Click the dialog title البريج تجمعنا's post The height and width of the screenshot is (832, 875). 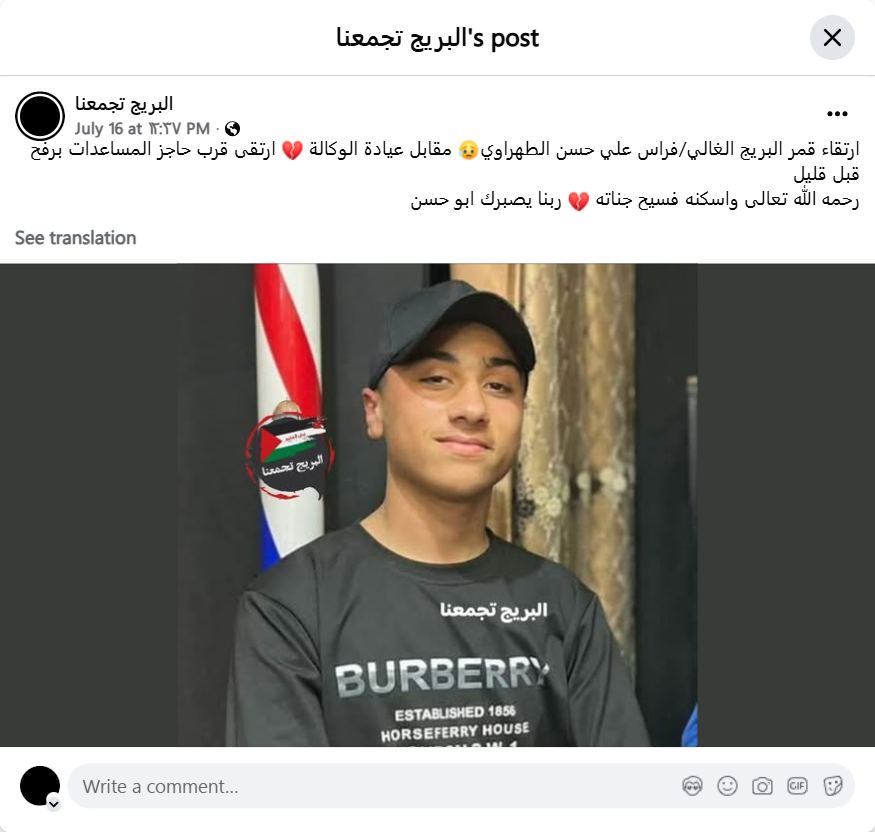pyautogui.click(x=438, y=38)
